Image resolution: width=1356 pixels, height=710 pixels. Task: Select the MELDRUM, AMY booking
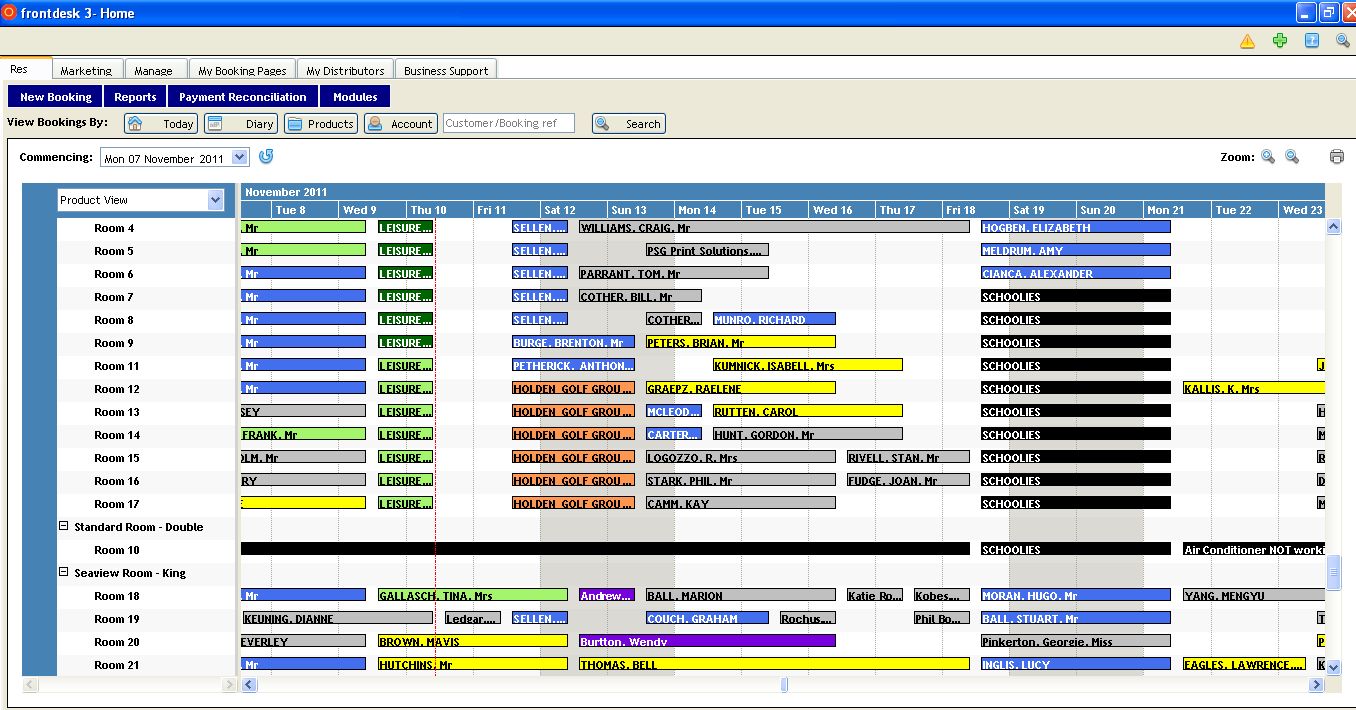tap(1075, 250)
